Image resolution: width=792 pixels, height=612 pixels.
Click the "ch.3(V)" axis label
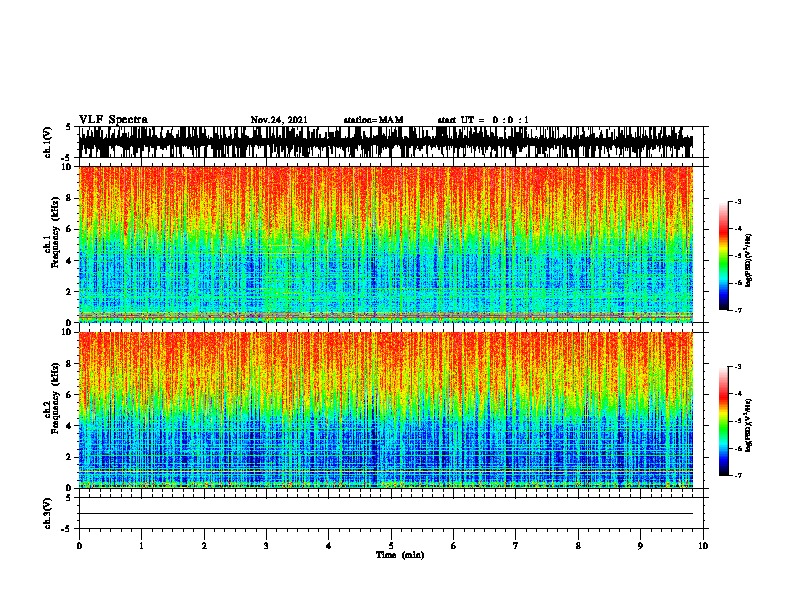coord(48,513)
